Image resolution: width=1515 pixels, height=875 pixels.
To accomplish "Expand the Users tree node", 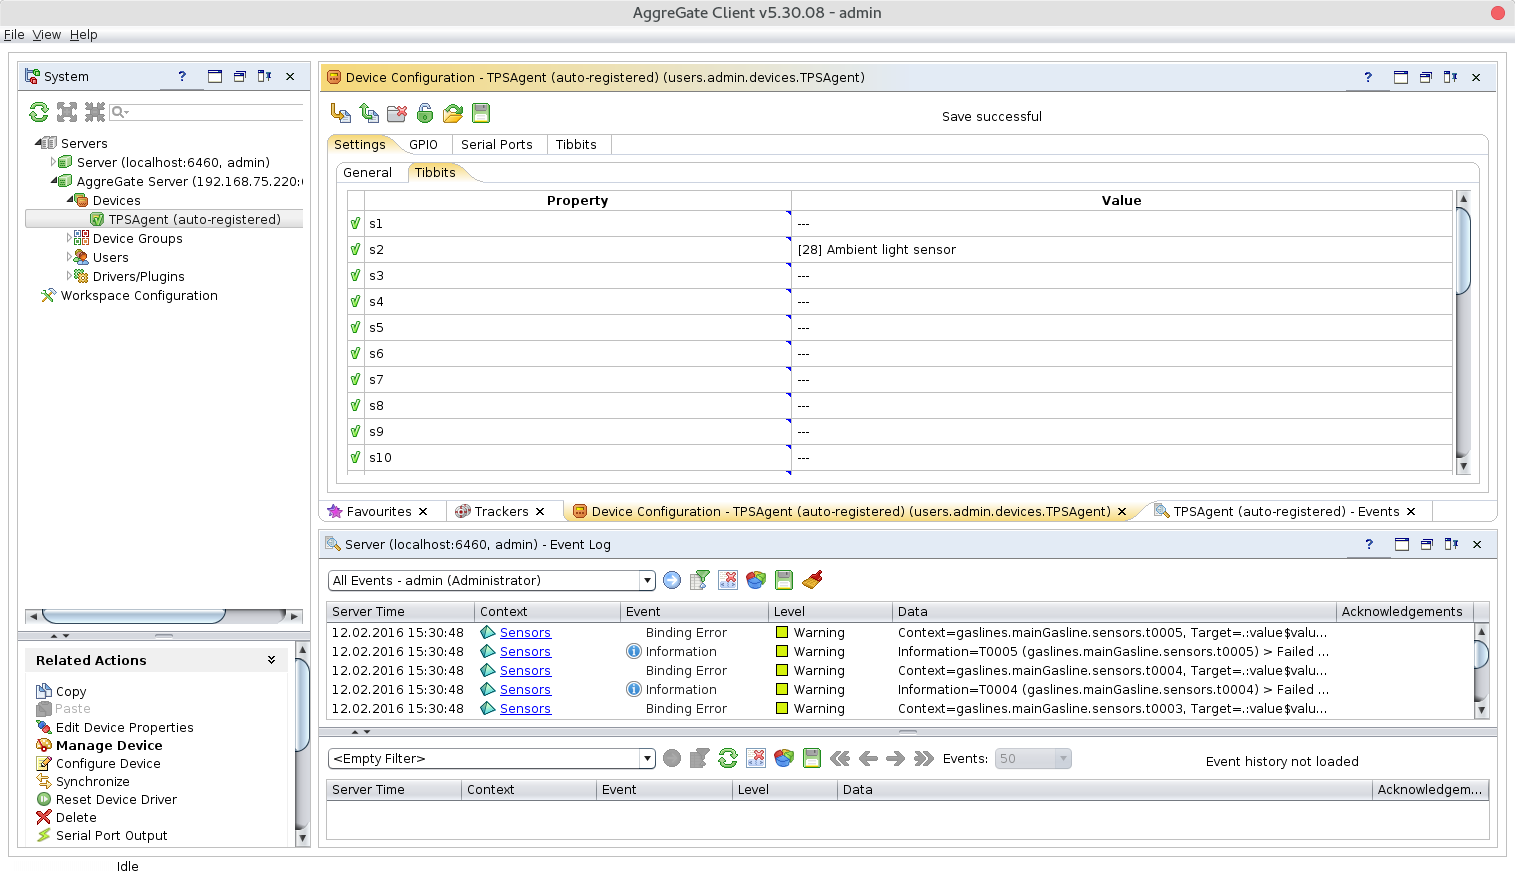I will click(70, 257).
